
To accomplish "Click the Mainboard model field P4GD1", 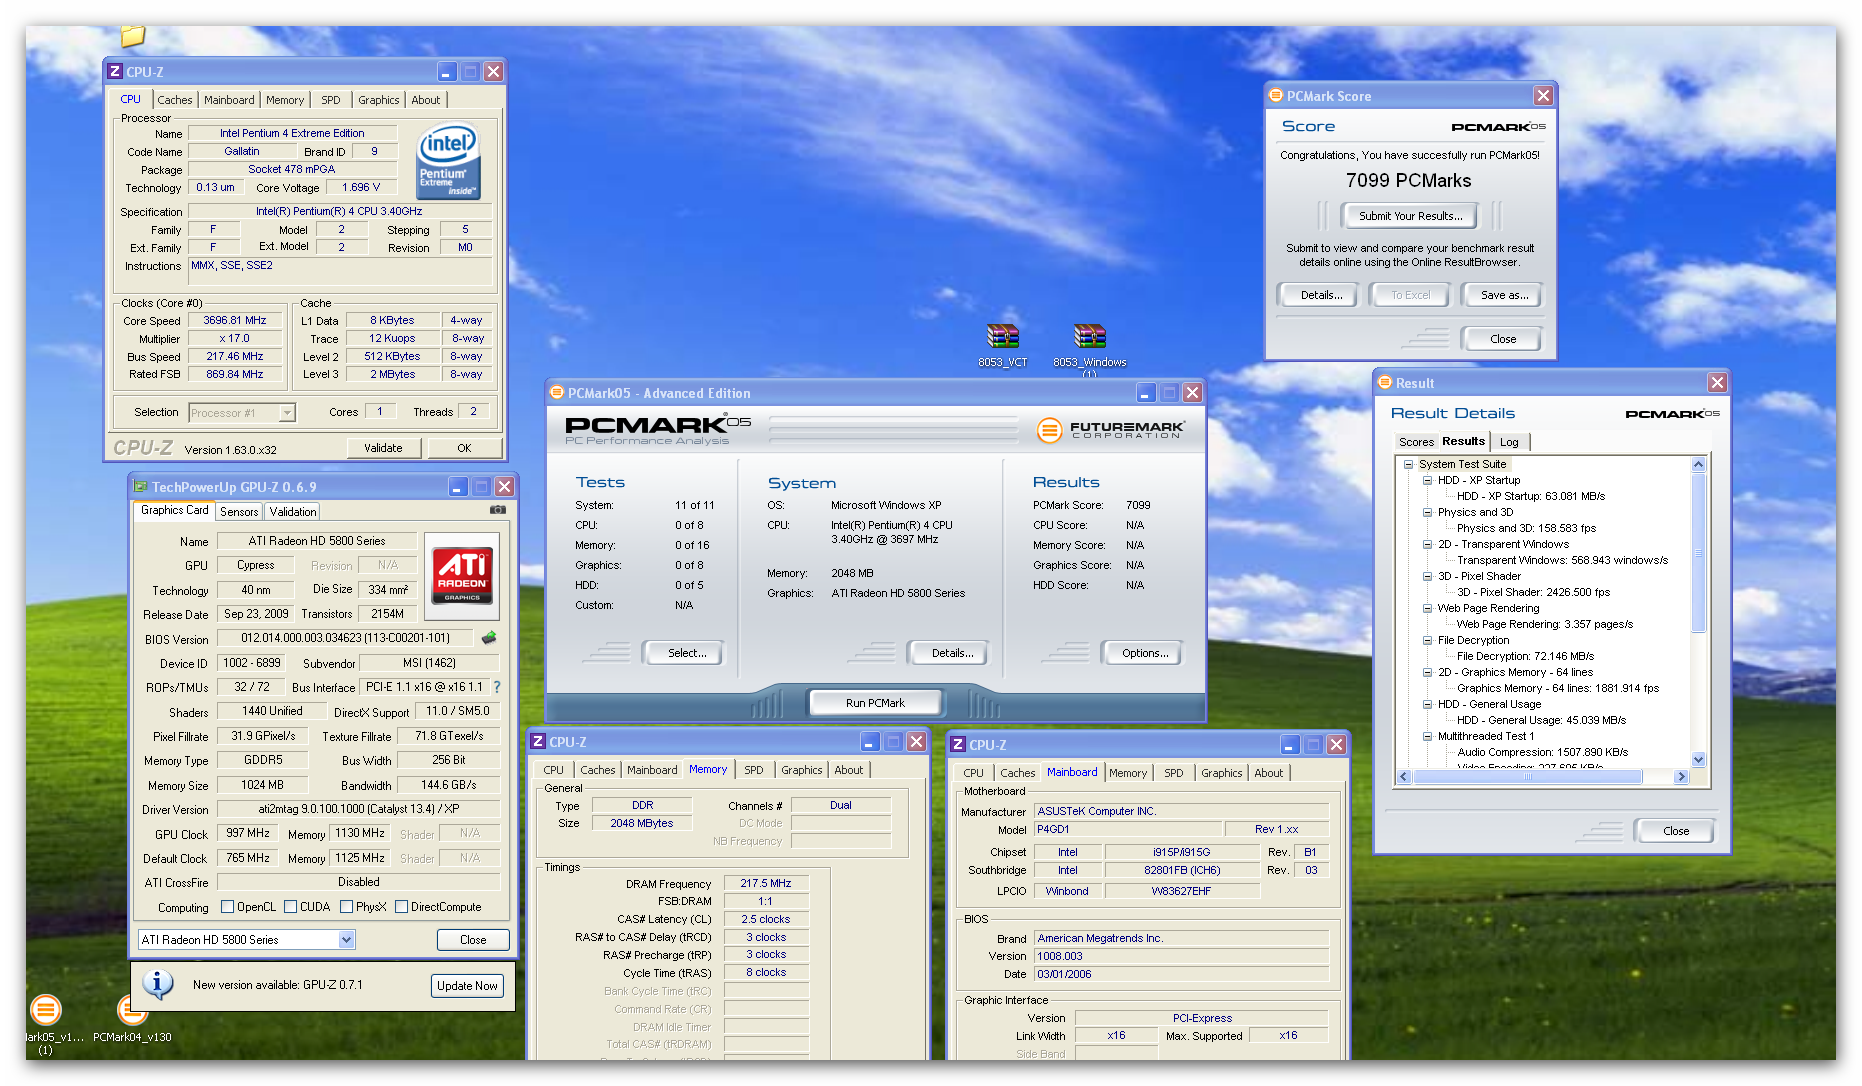I will pyautogui.click(x=1128, y=829).
